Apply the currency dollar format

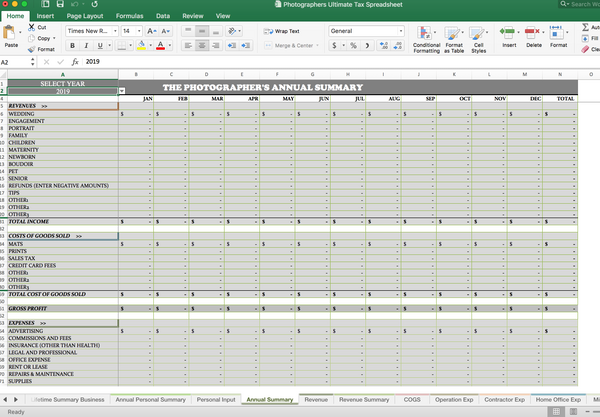click(x=334, y=46)
